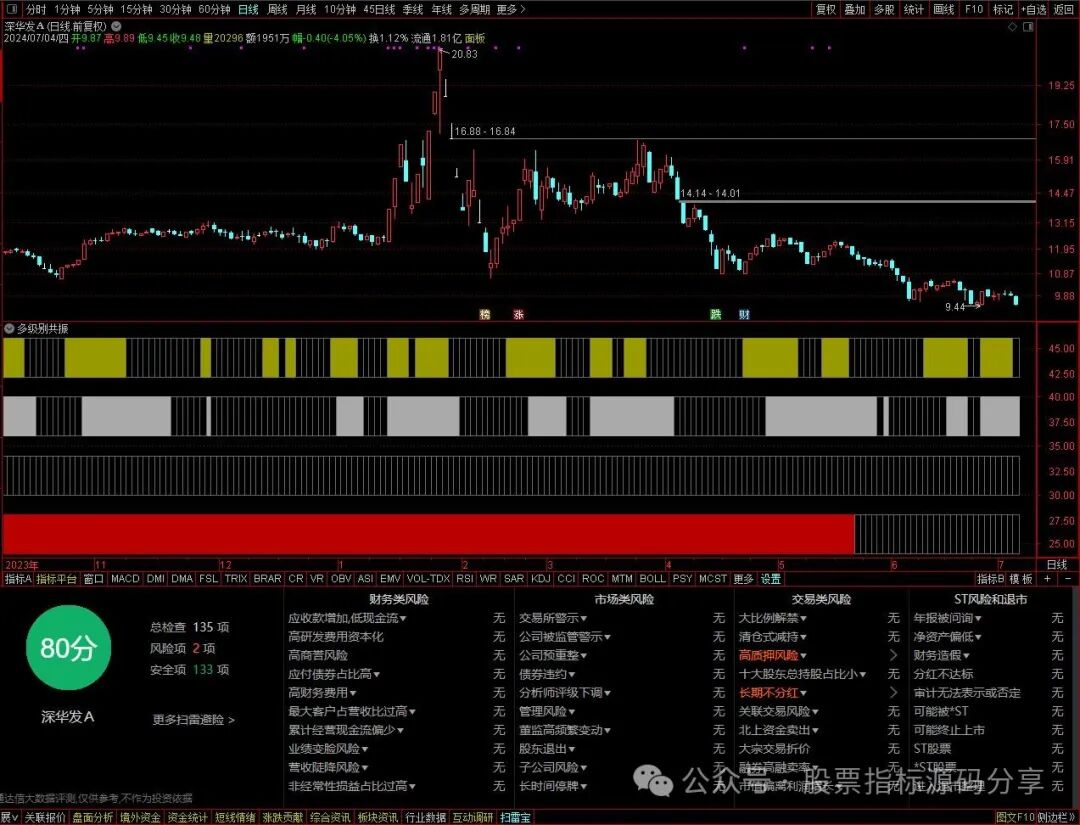
Task: Open the 短线情绪 bottom tab
Action: point(236,817)
